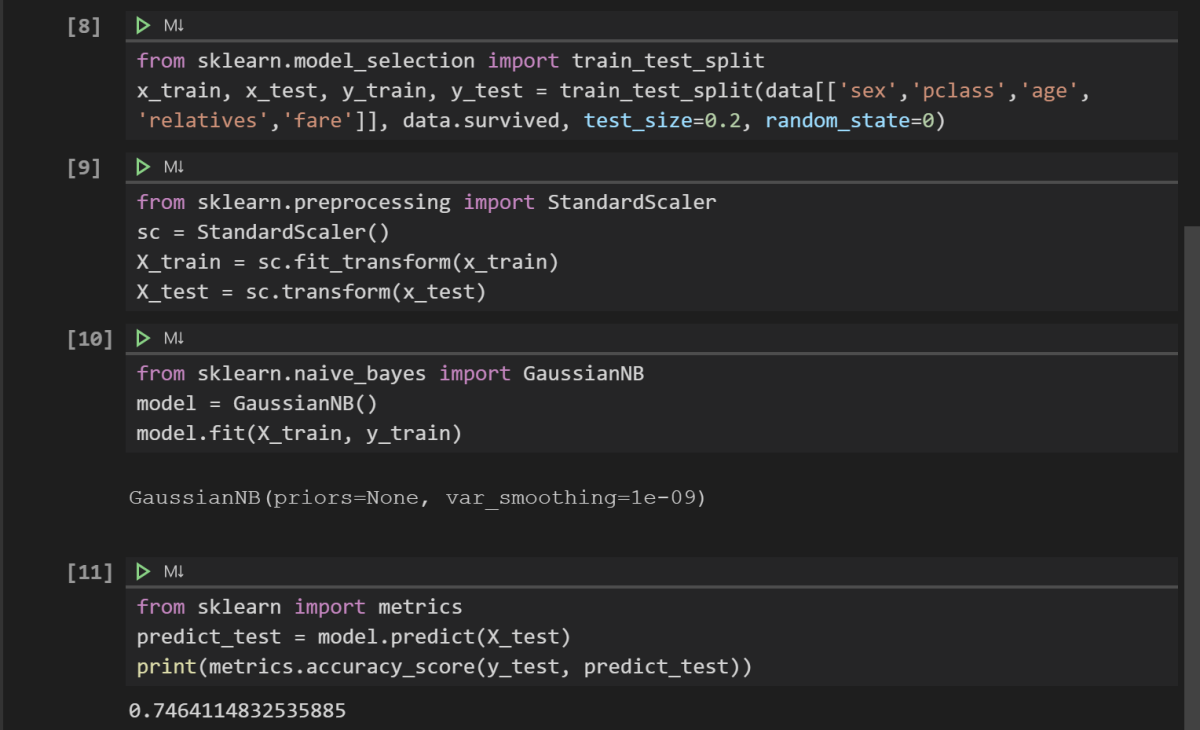Select the execution count [8] label
This screenshot has width=1200, height=730.
pos(84,25)
